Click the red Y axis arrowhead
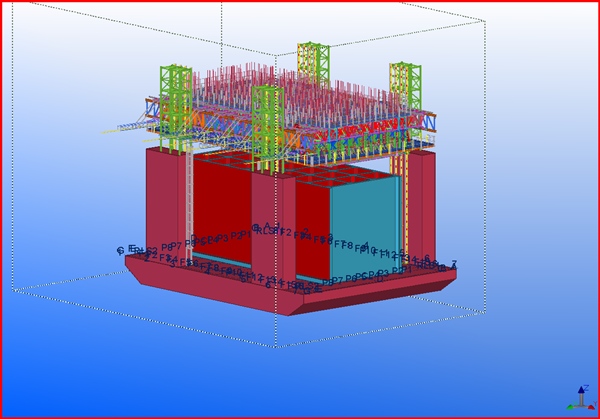600x419 pixels. (590, 405)
